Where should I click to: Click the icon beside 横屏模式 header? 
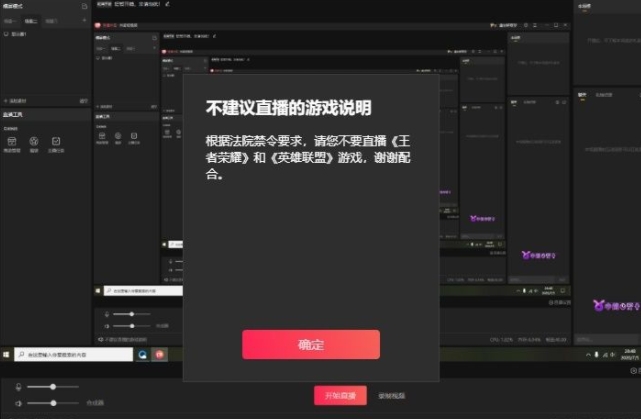tap(84, 6)
